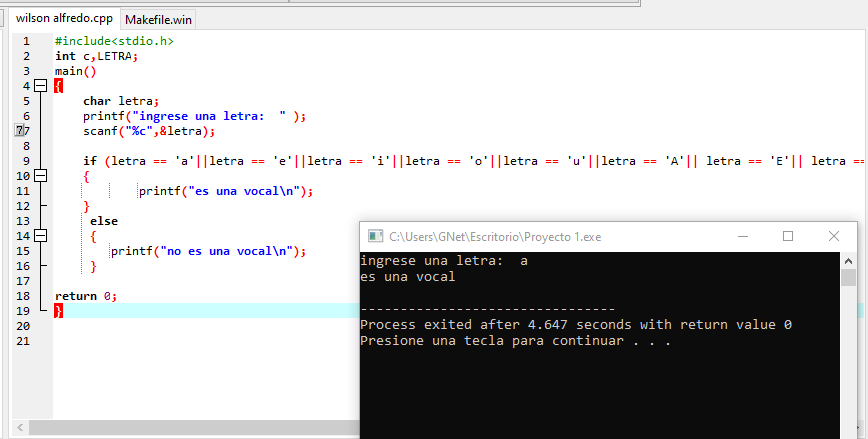
Task: Click the editor horizontal scrollbar track
Action: [200, 428]
